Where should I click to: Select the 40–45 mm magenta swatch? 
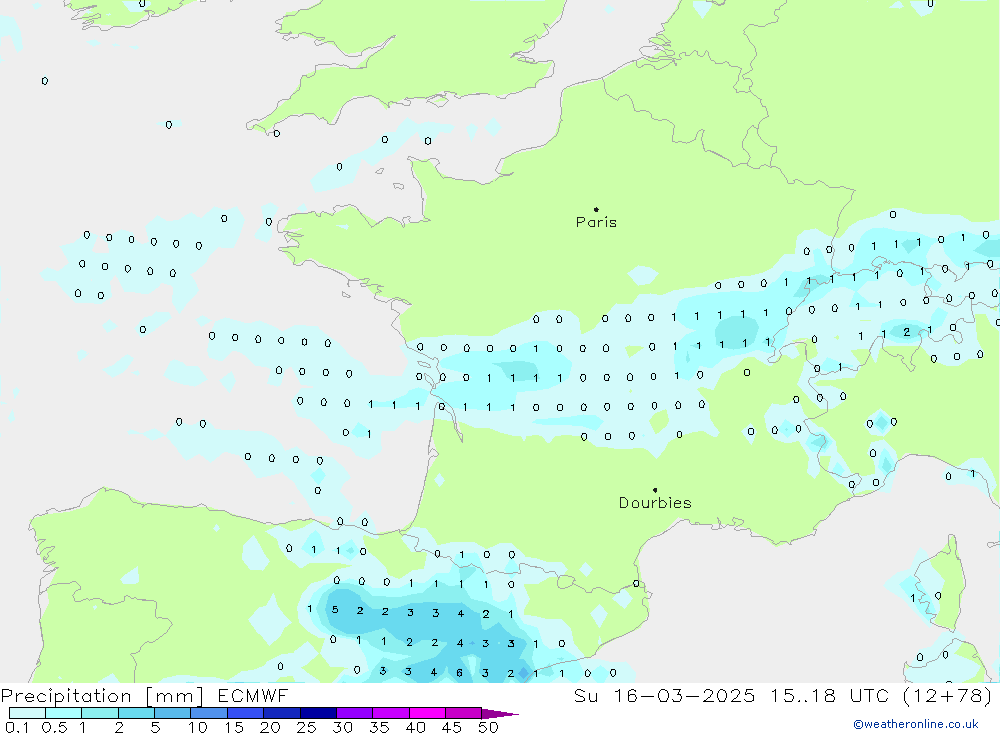427,713
